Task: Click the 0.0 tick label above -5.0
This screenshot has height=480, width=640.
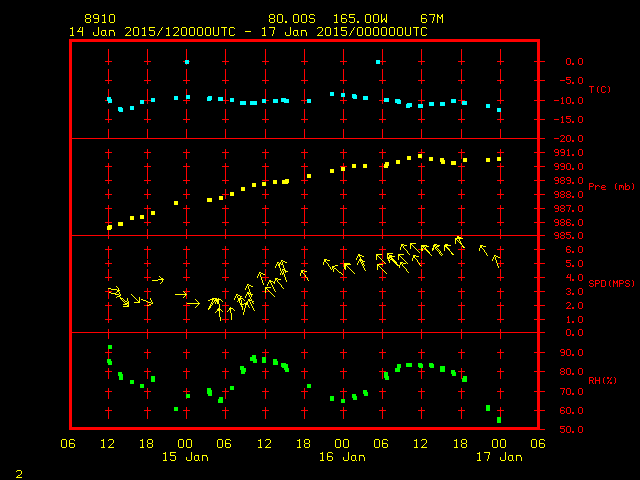Action: 574,62
